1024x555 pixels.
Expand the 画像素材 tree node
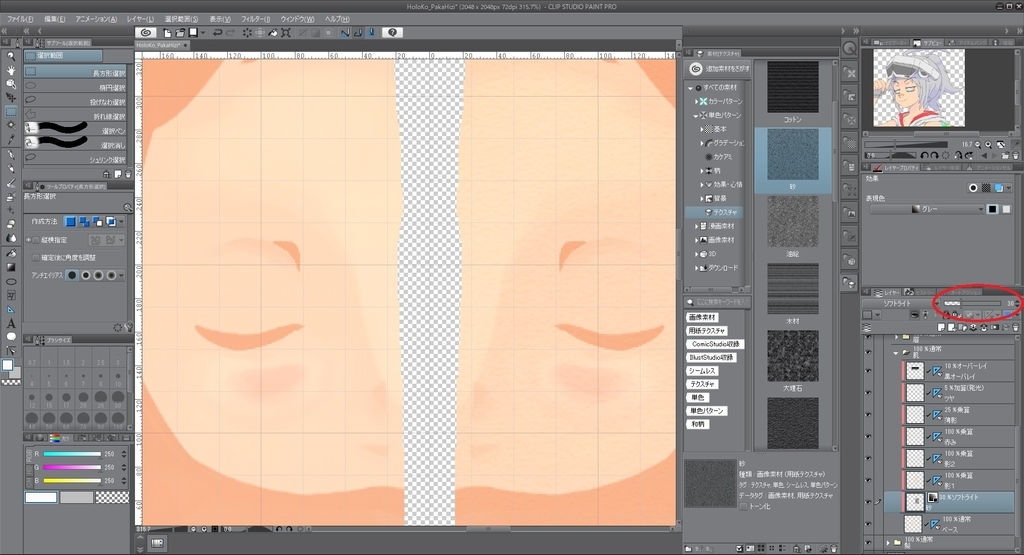pos(696,240)
